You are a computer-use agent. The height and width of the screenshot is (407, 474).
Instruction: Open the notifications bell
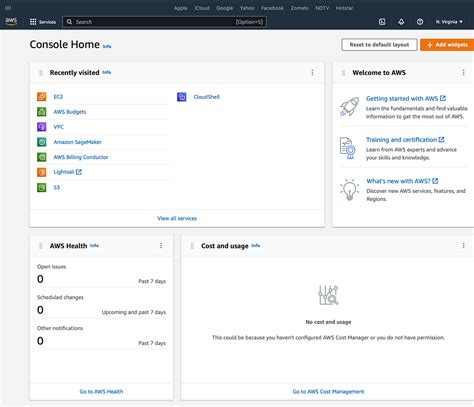point(401,22)
